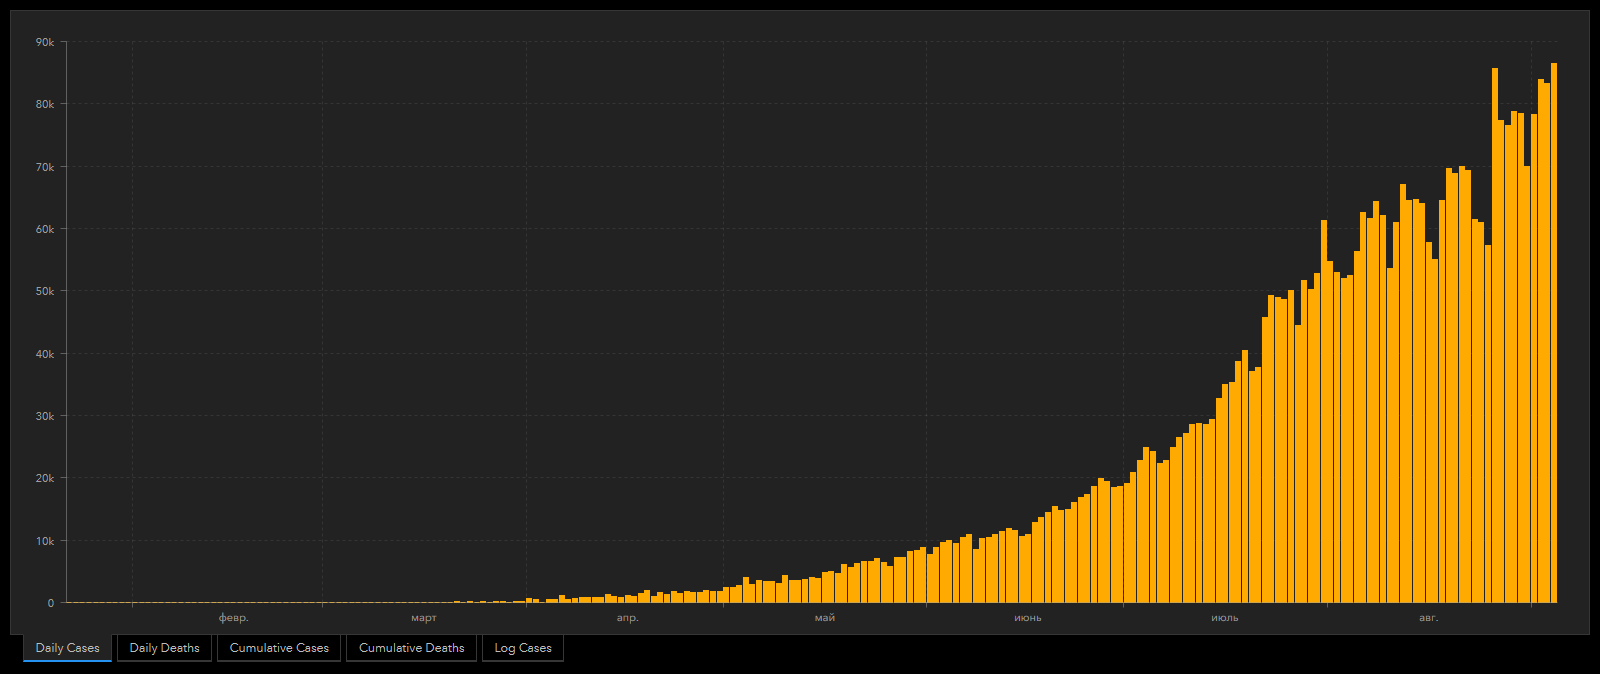
Task: View the Log Cases tab
Action: pyautogui.click(x=523, y=648)
